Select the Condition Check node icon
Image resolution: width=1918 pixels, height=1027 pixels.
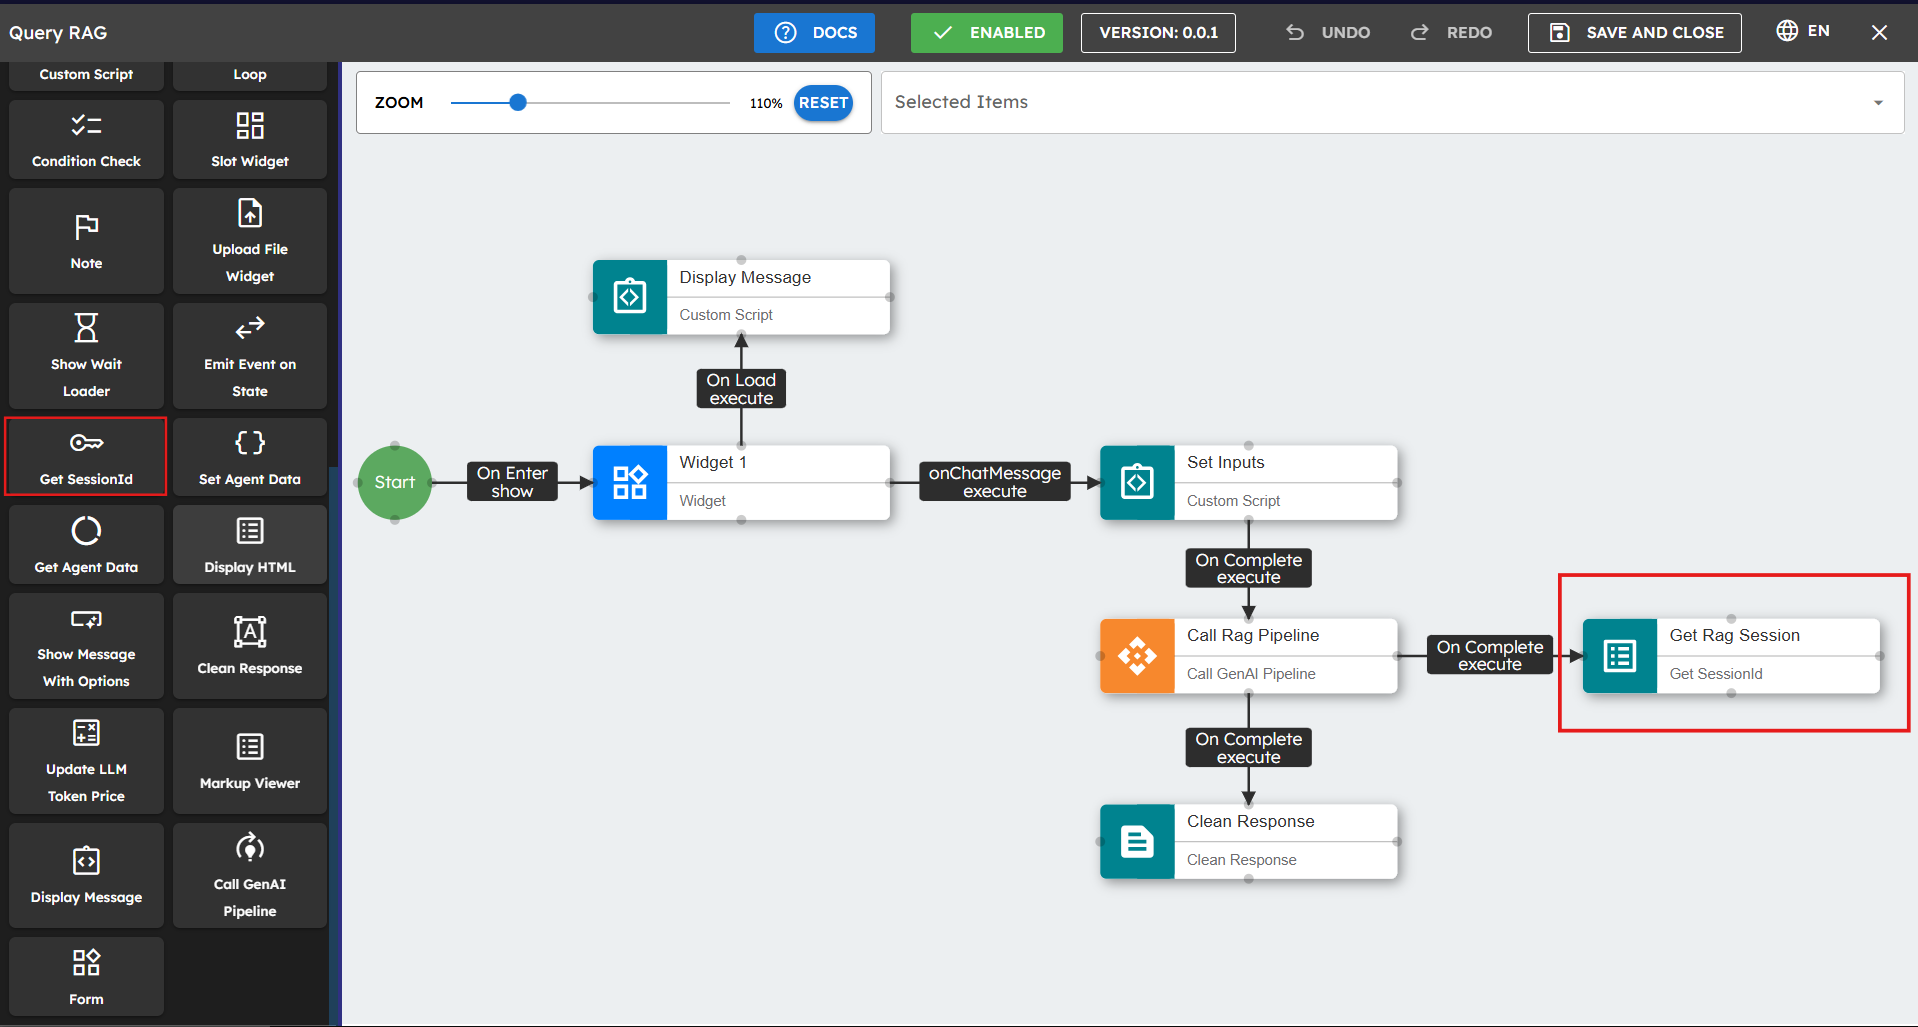(86, 125)
